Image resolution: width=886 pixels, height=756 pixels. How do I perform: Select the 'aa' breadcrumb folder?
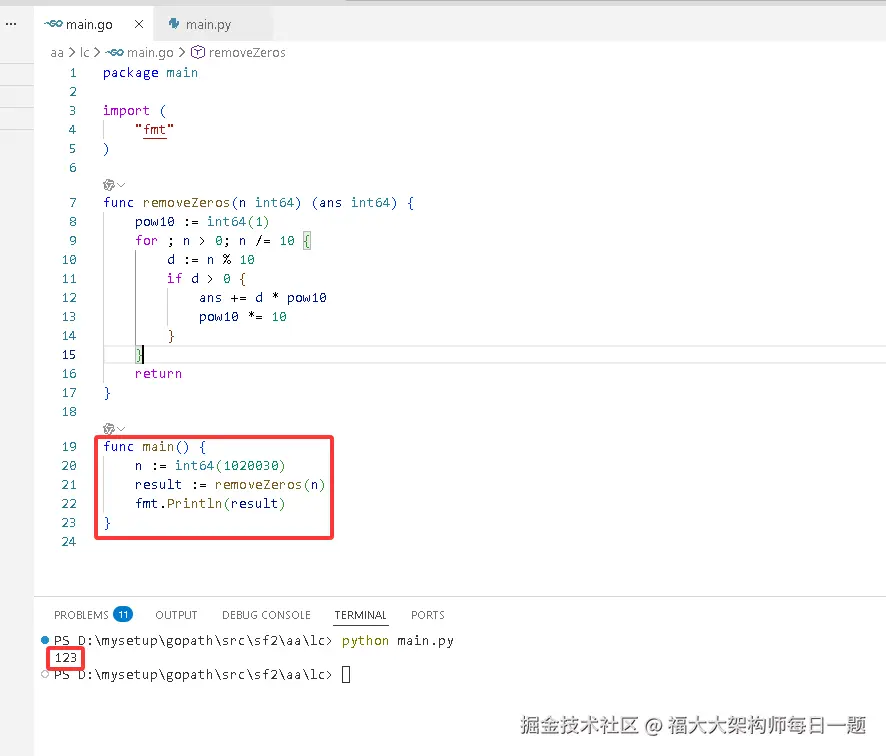click(x=57, y=53)
